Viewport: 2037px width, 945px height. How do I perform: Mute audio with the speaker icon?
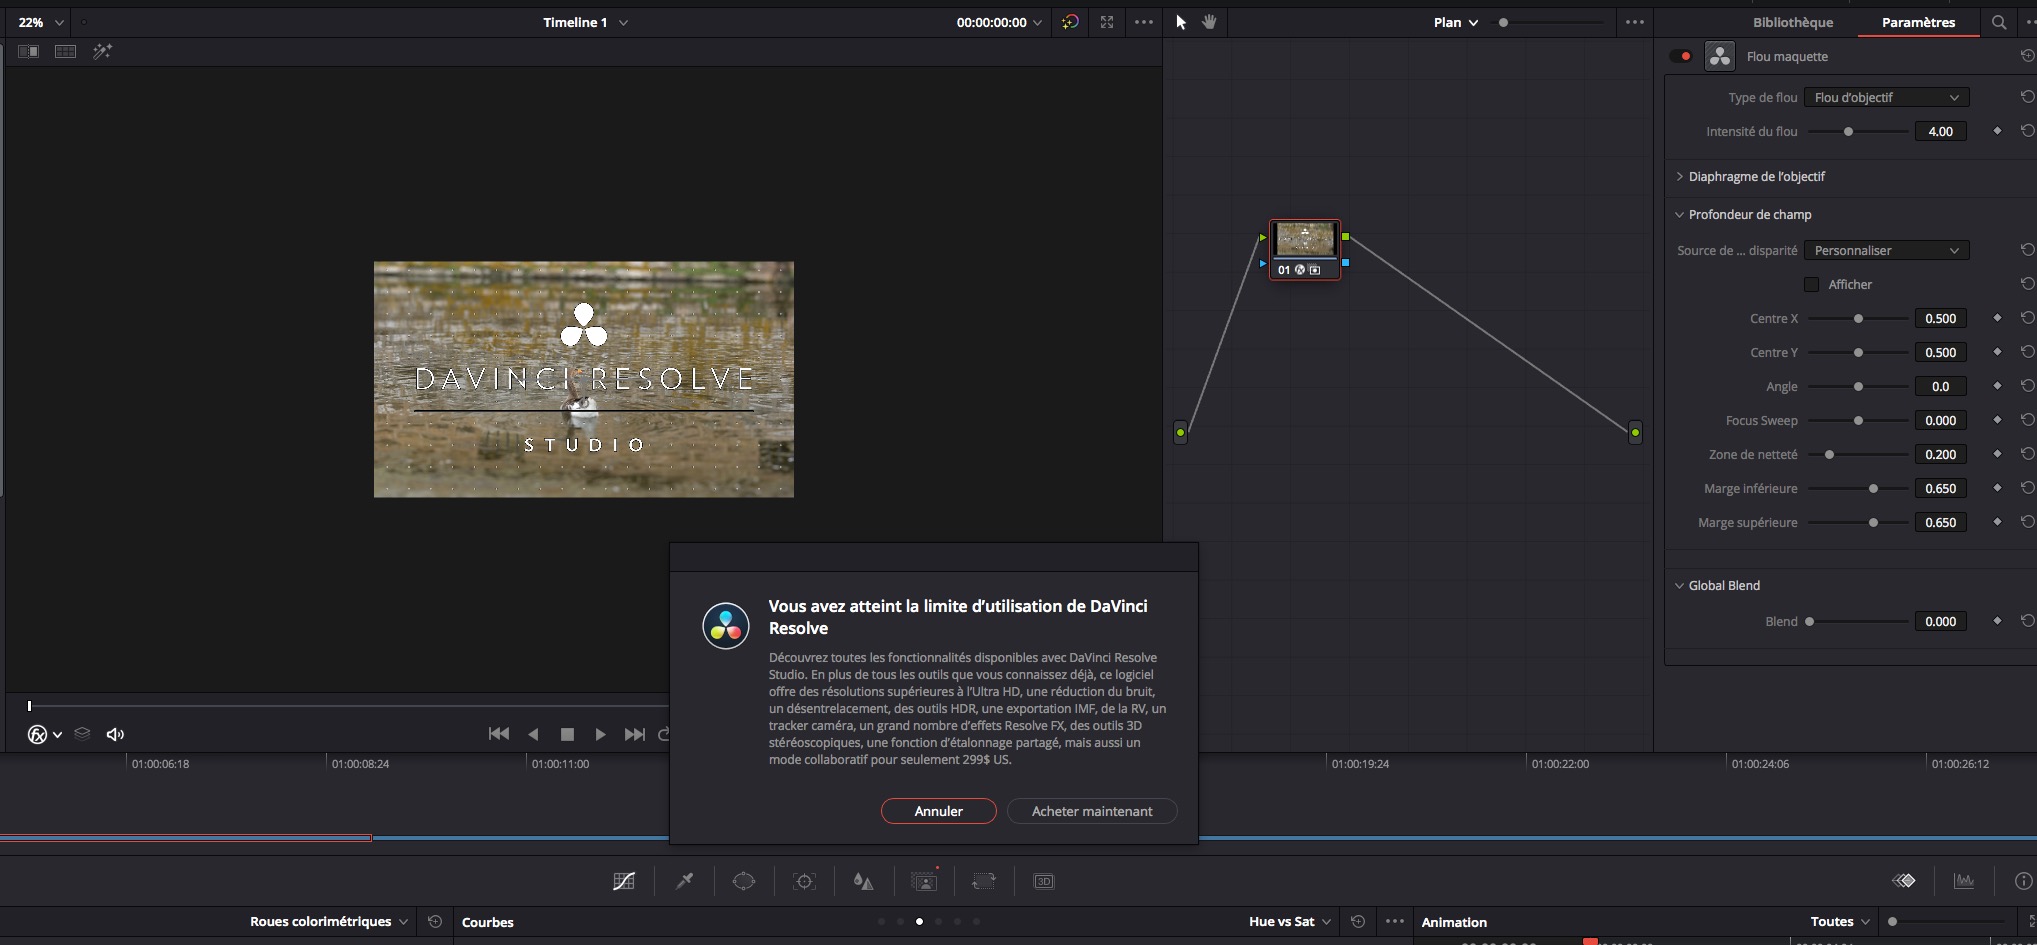point(116,734)
